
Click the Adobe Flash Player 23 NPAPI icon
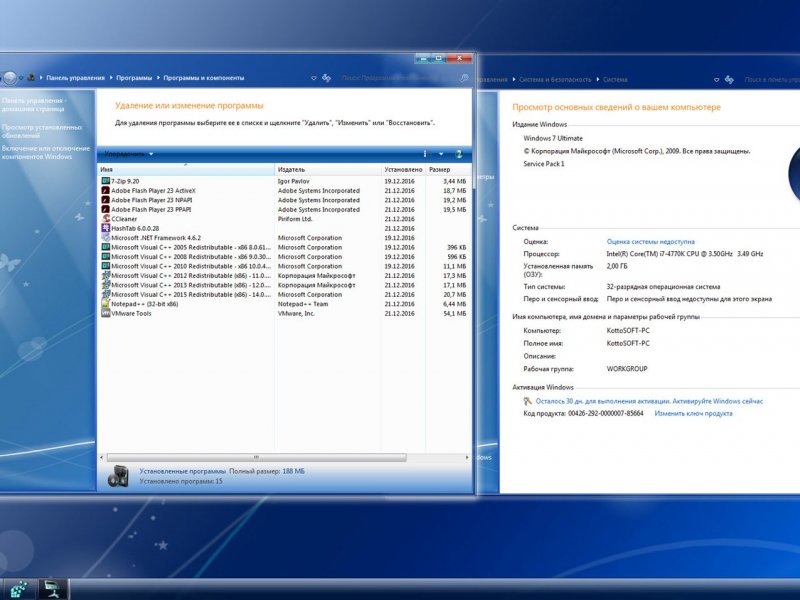click(x=106, y=200)
